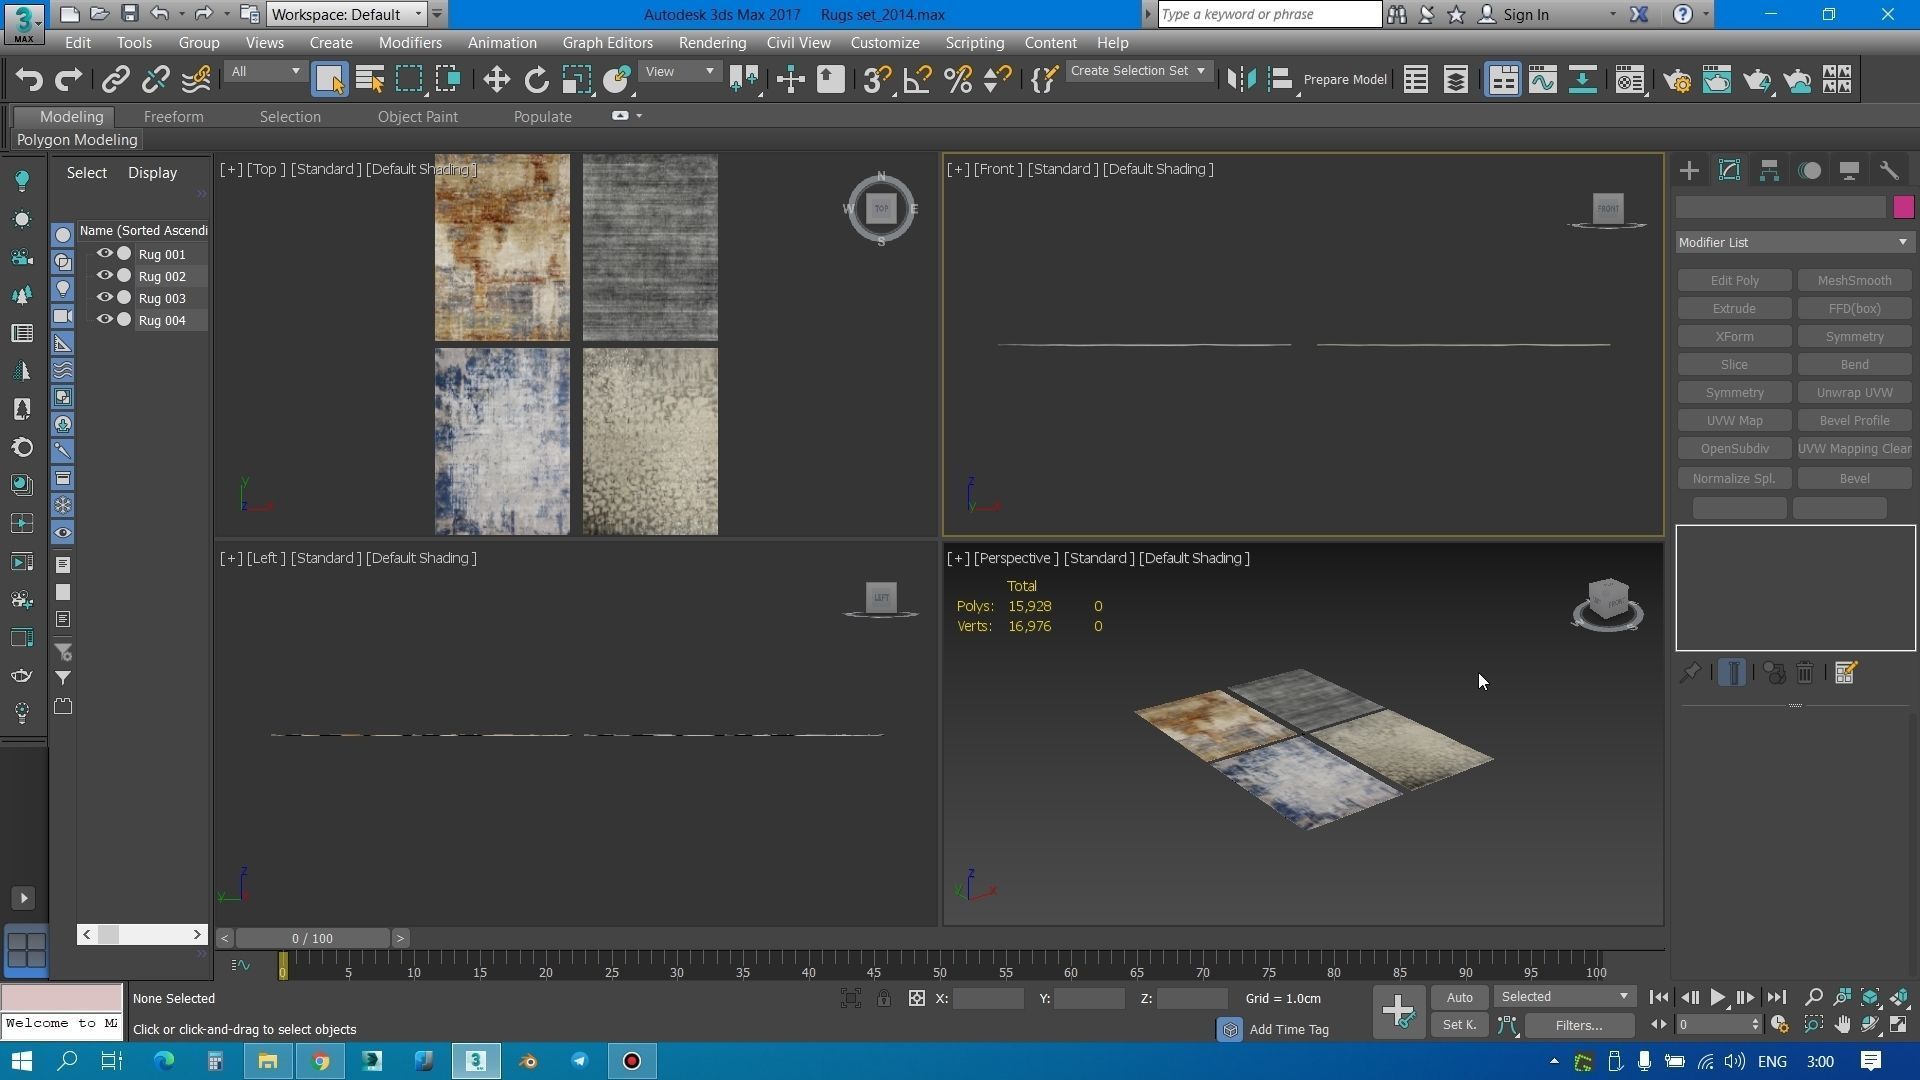Screen dimensions: 1920x1080
Task: Open the Curve Editor icon
Action: pyautogui.click(x=1542, y=80)
